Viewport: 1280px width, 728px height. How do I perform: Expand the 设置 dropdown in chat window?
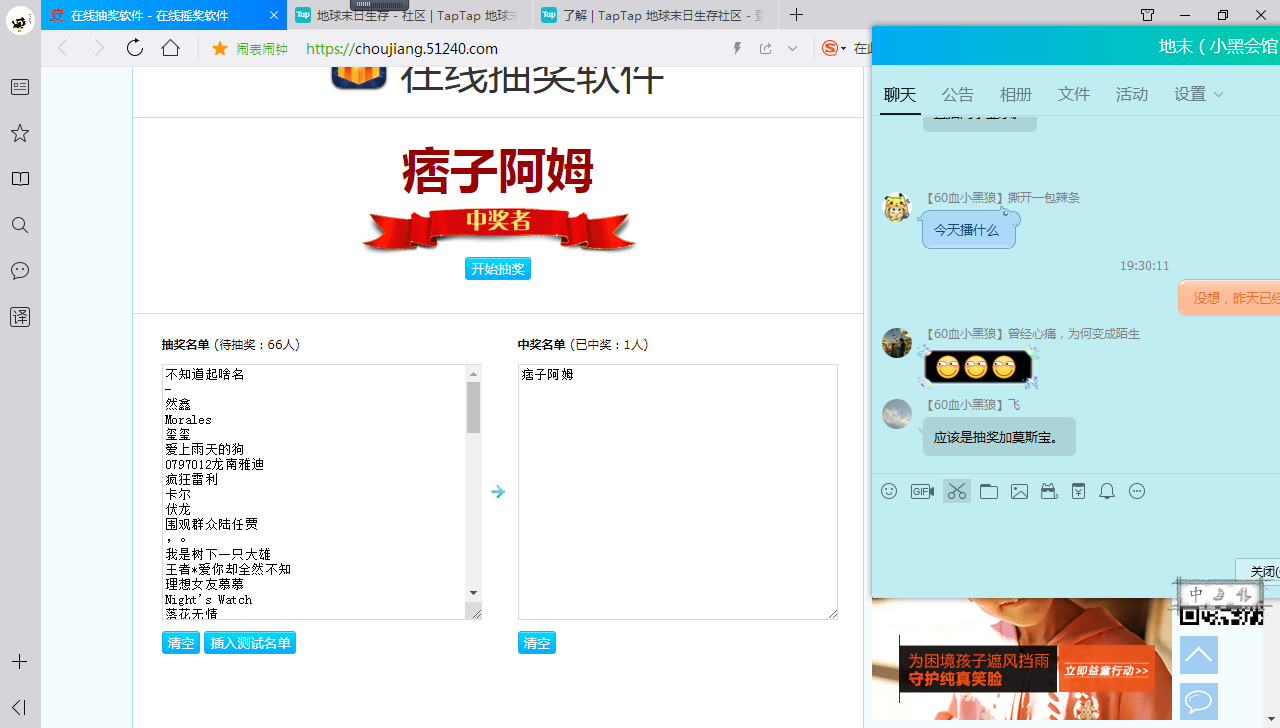(x=1199, y=94)
